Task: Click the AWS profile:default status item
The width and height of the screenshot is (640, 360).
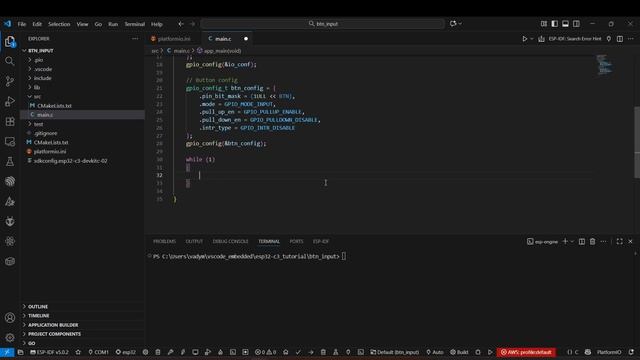Action: 526,352
